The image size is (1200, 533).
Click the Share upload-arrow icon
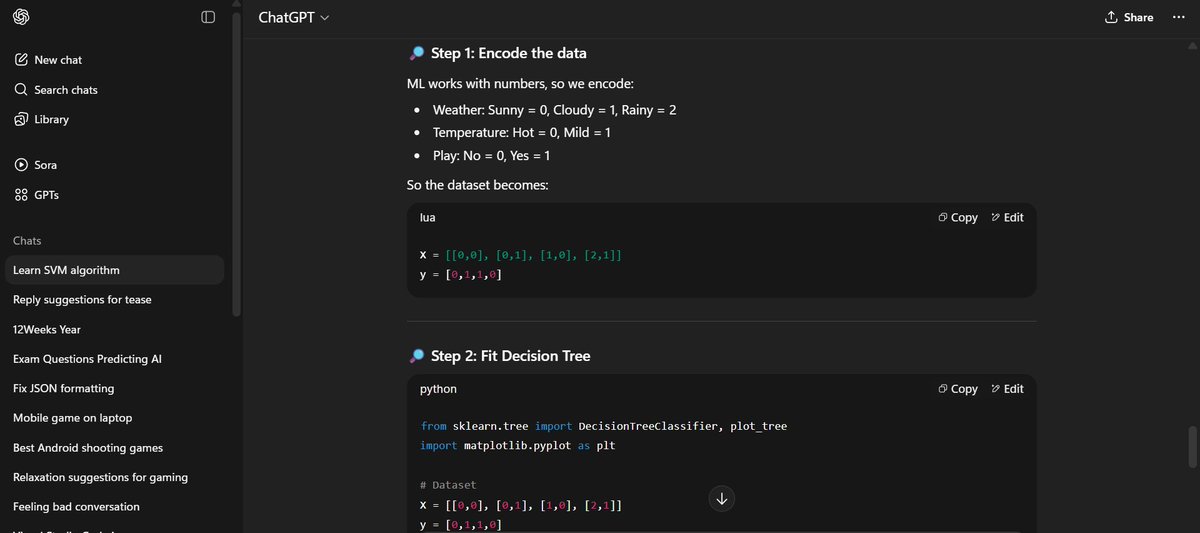[x=1111, y=17]
